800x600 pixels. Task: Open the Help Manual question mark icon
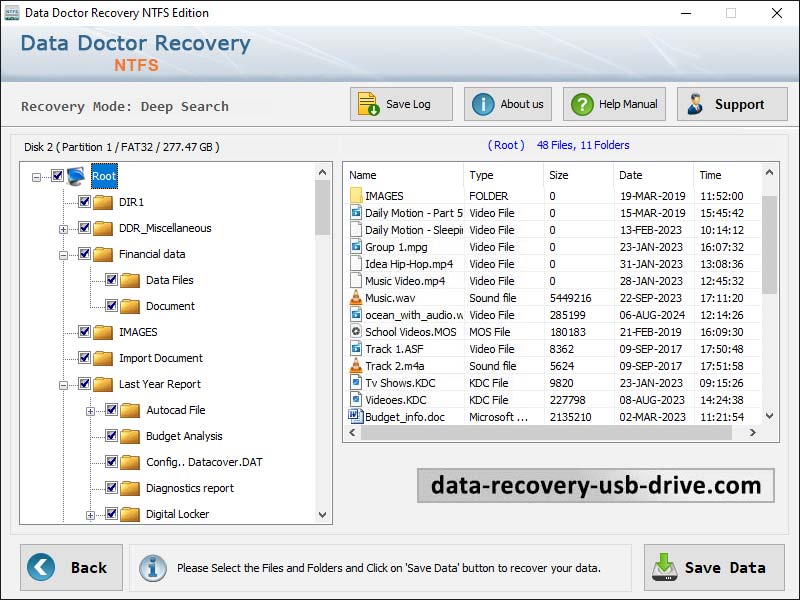coord(580,103)
